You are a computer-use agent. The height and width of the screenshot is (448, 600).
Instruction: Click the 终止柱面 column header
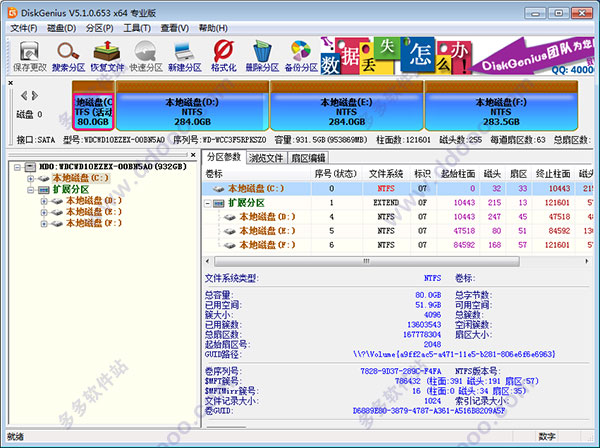[553, 174]
